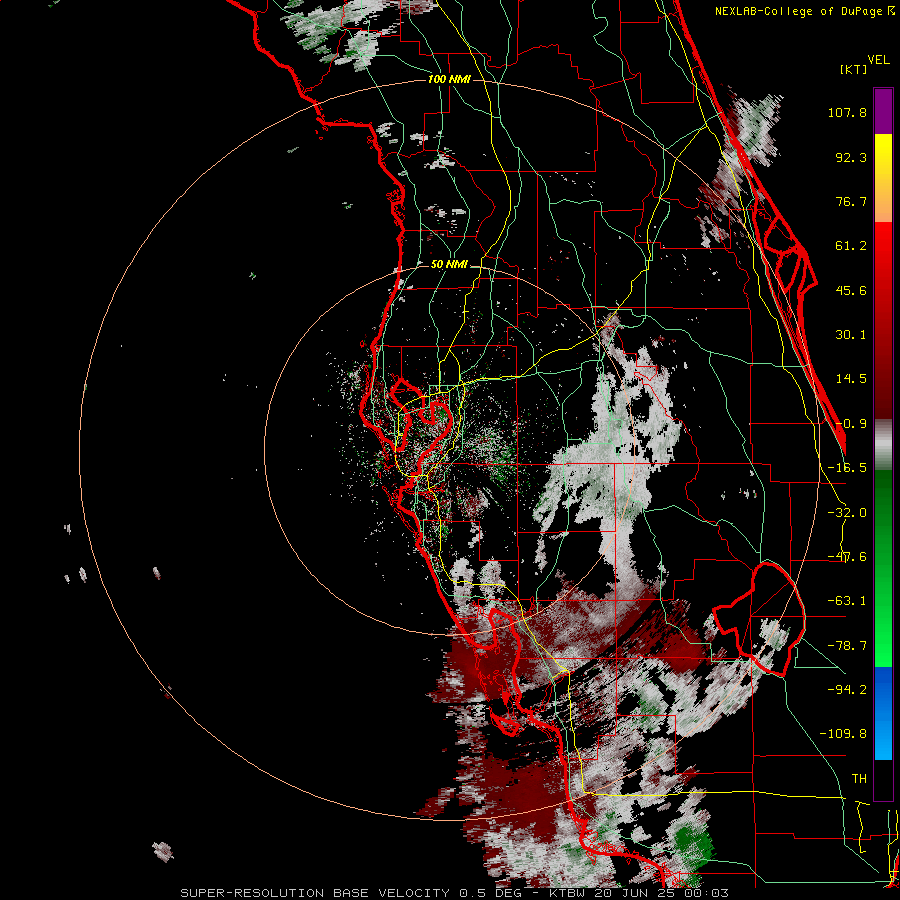
Task: Click the TH legend label
Action: pos(859,779)
